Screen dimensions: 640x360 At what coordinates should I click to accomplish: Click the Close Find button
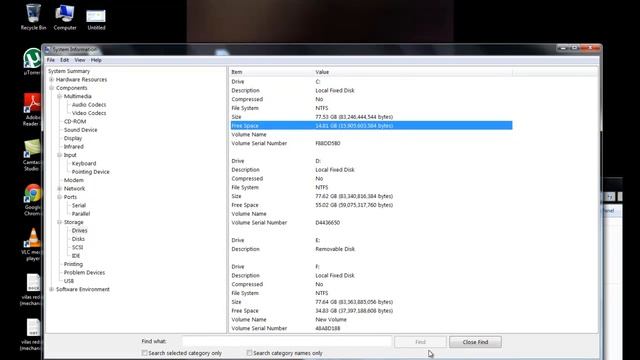[x=475, y=342]
